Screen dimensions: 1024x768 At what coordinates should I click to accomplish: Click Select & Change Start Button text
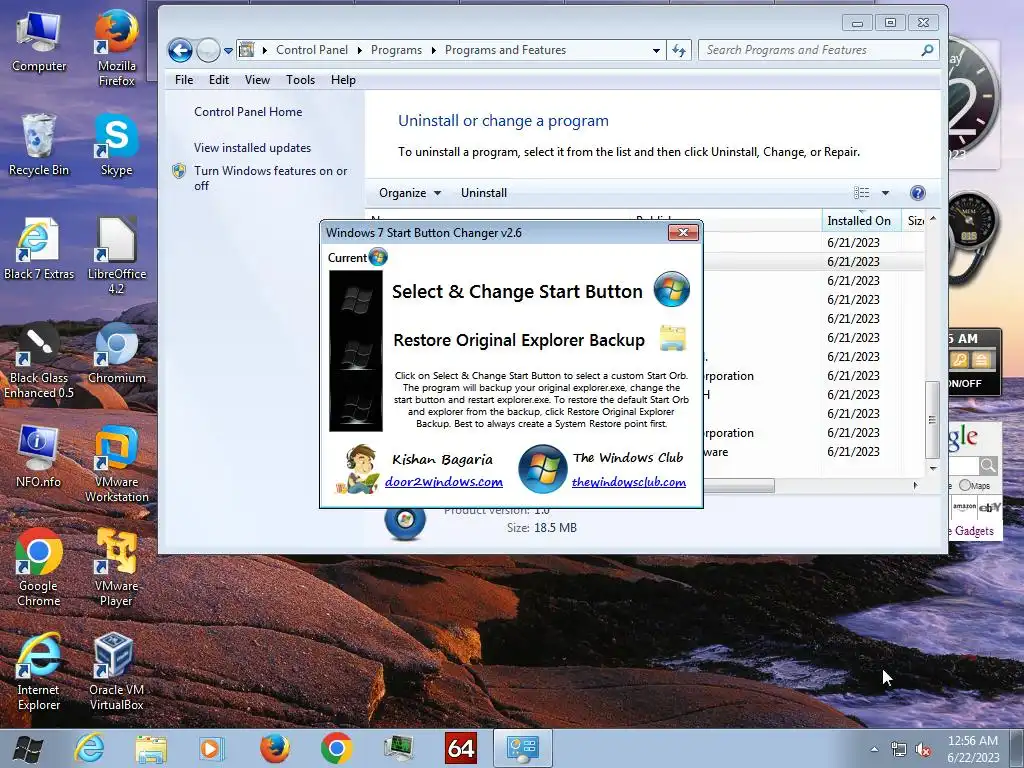click(517, 291)
